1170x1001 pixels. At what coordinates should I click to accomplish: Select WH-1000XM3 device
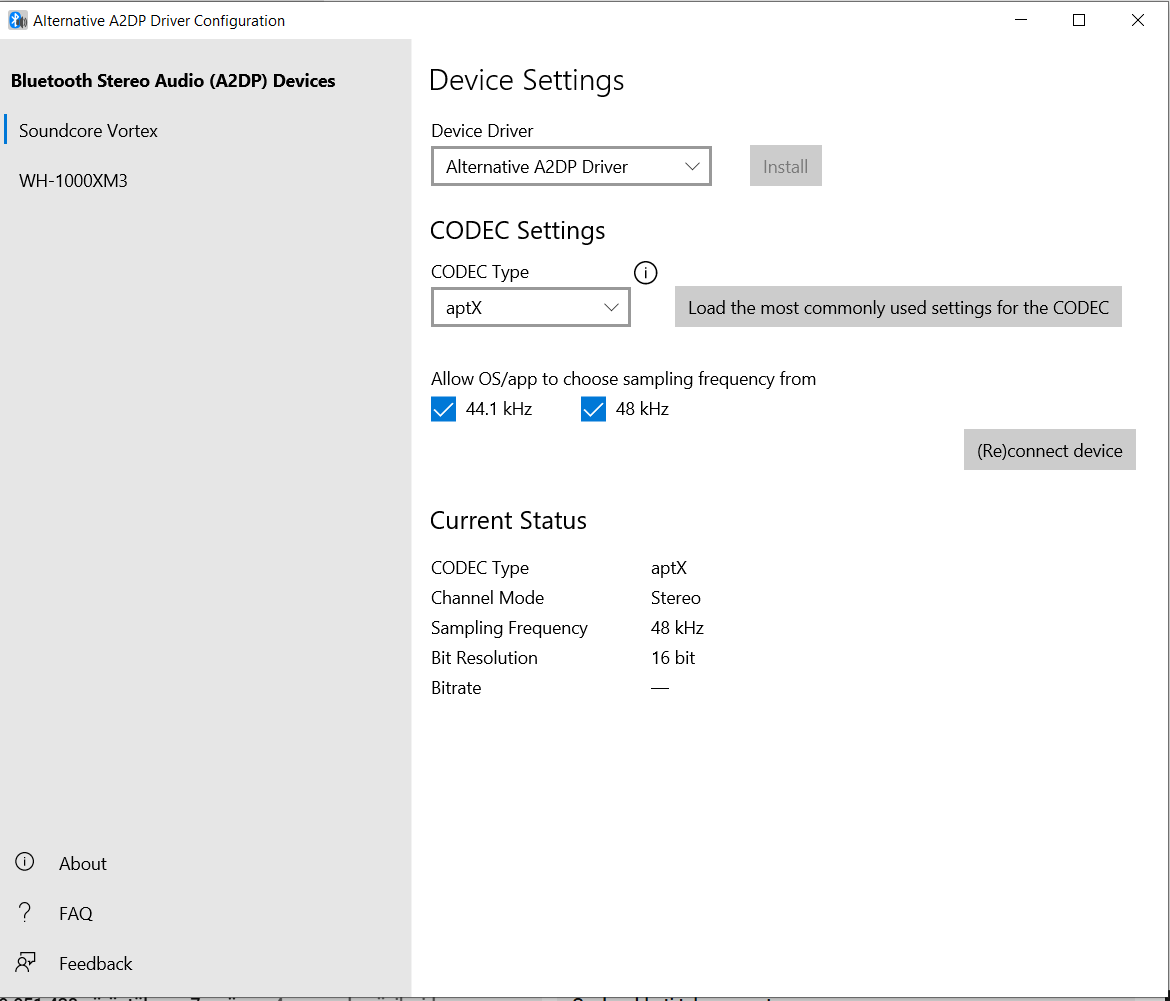205,181
